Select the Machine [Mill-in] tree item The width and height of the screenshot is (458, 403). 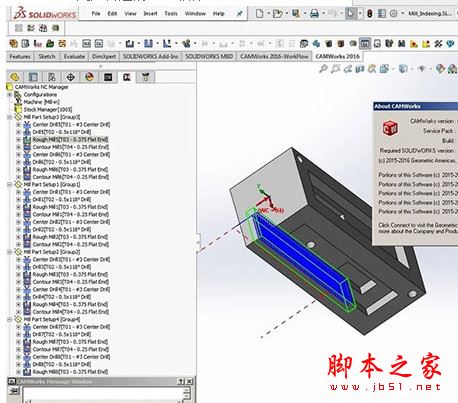42,102
